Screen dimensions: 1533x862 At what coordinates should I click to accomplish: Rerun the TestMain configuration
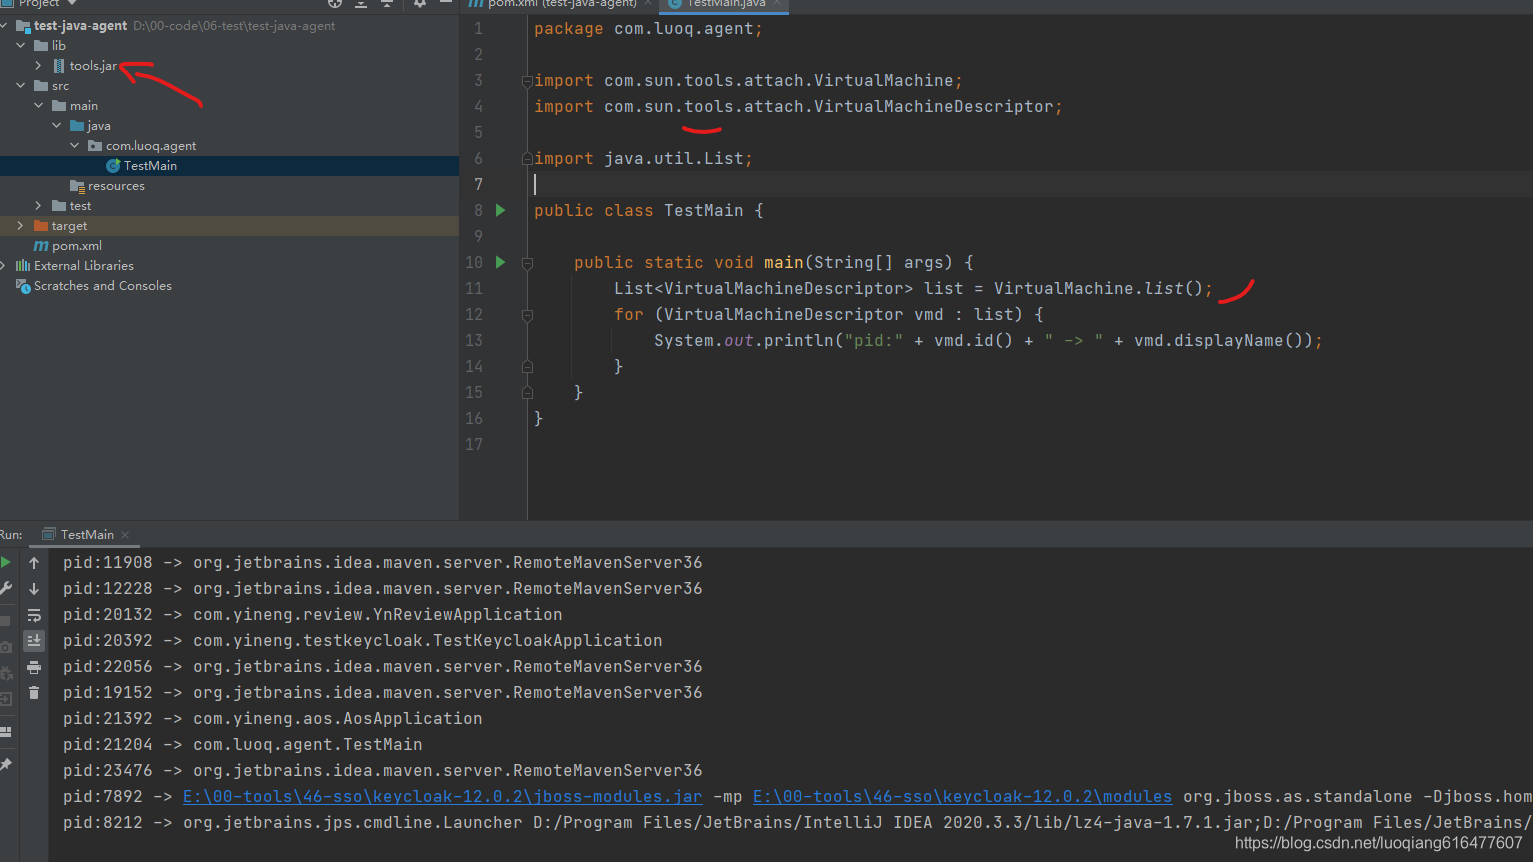[x=7, y=560]
